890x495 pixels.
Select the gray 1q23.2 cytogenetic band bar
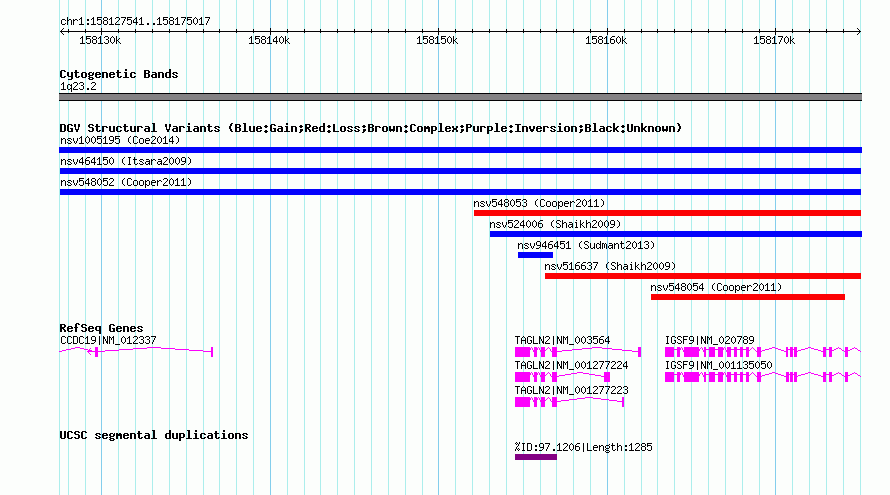click(460, 97)
